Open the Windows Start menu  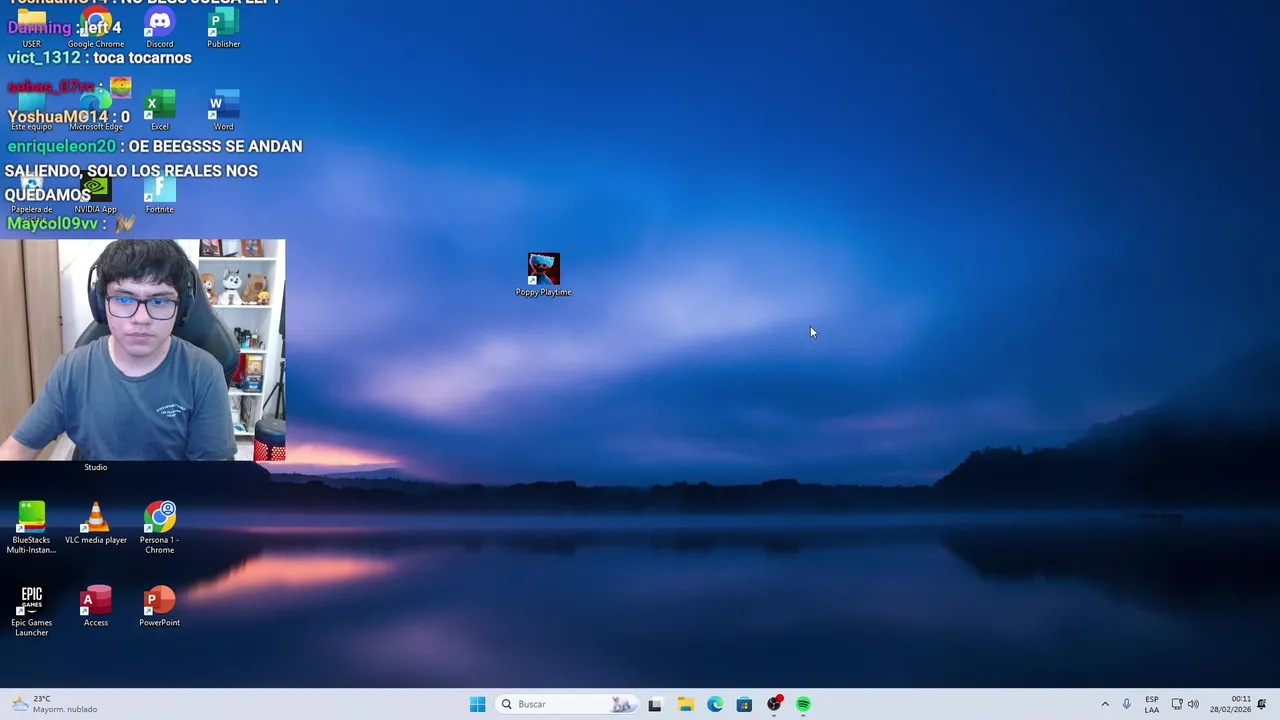[477, 704]
